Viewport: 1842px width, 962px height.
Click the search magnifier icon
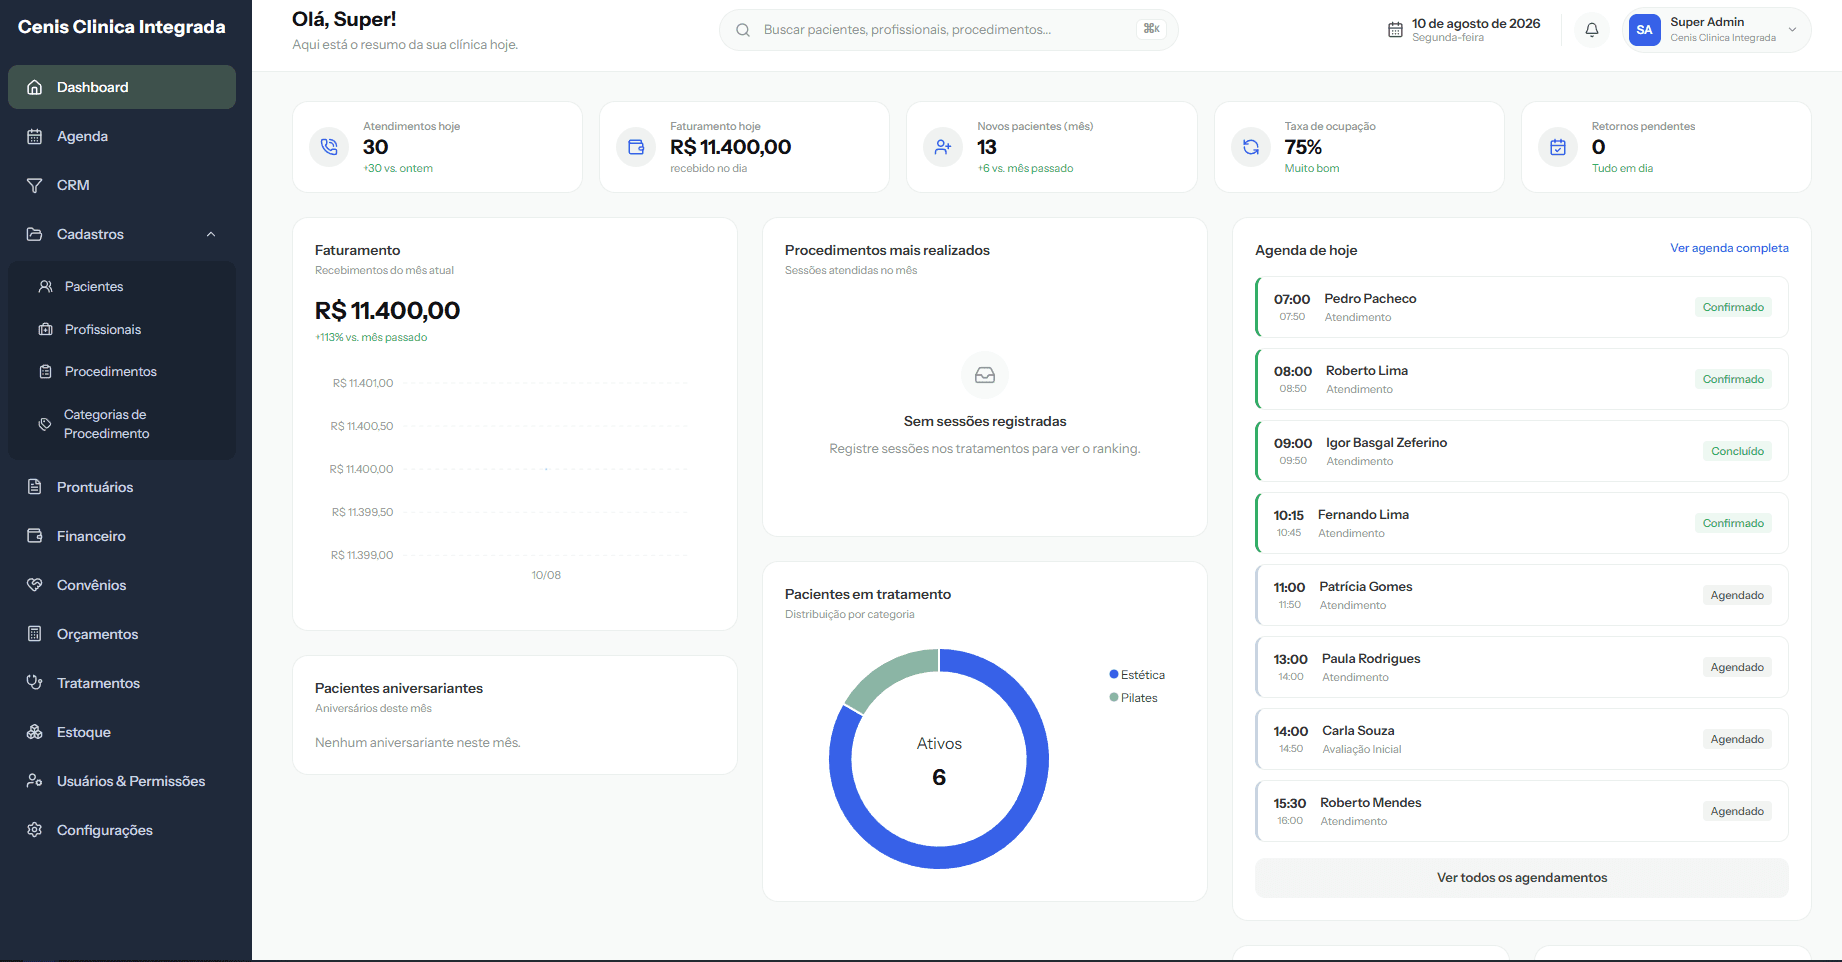[x=743, y=30]
